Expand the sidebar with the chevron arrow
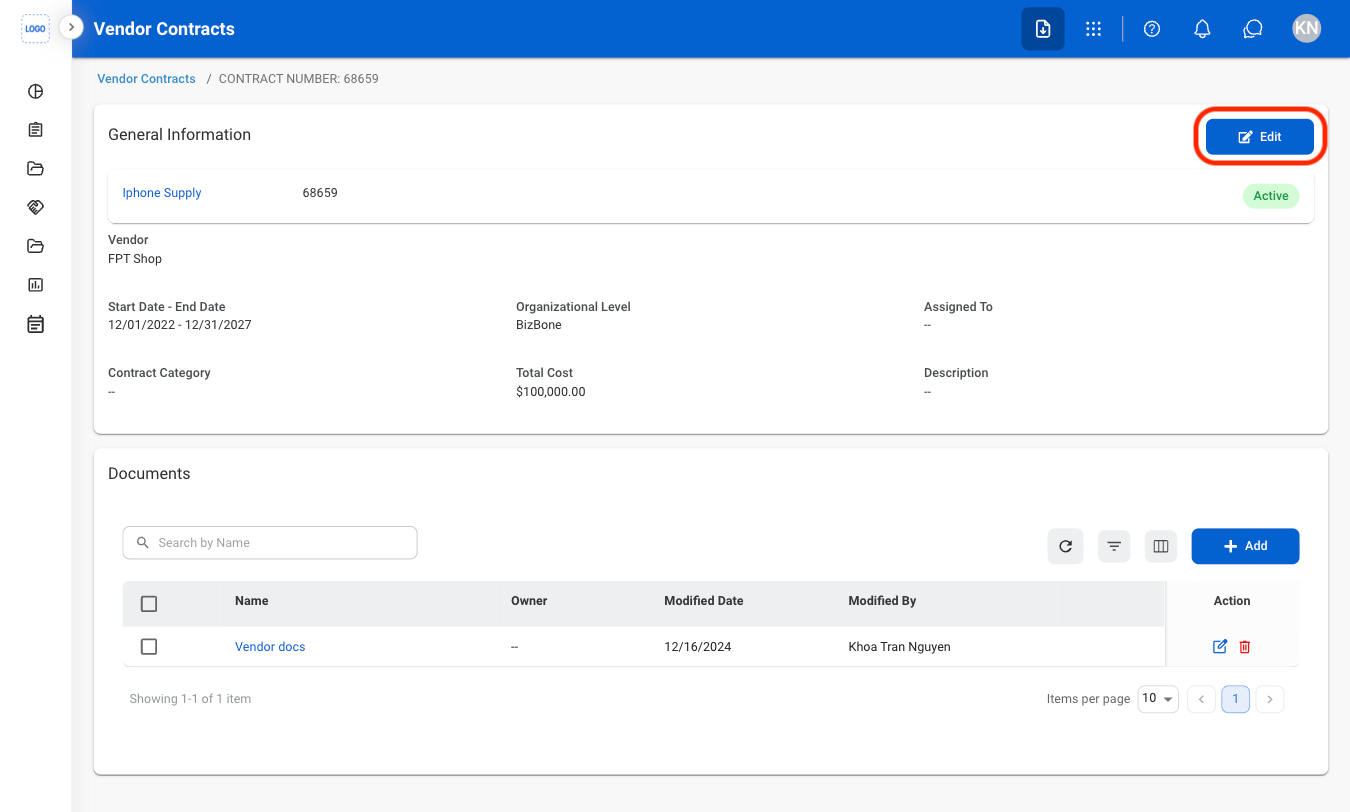This screenshot has width=1350, height=812. (71, 28)
